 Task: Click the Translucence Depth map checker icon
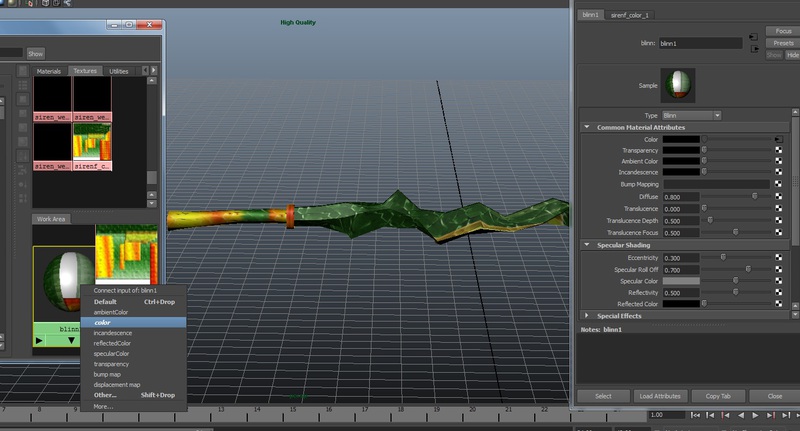[x=779, y=220]
